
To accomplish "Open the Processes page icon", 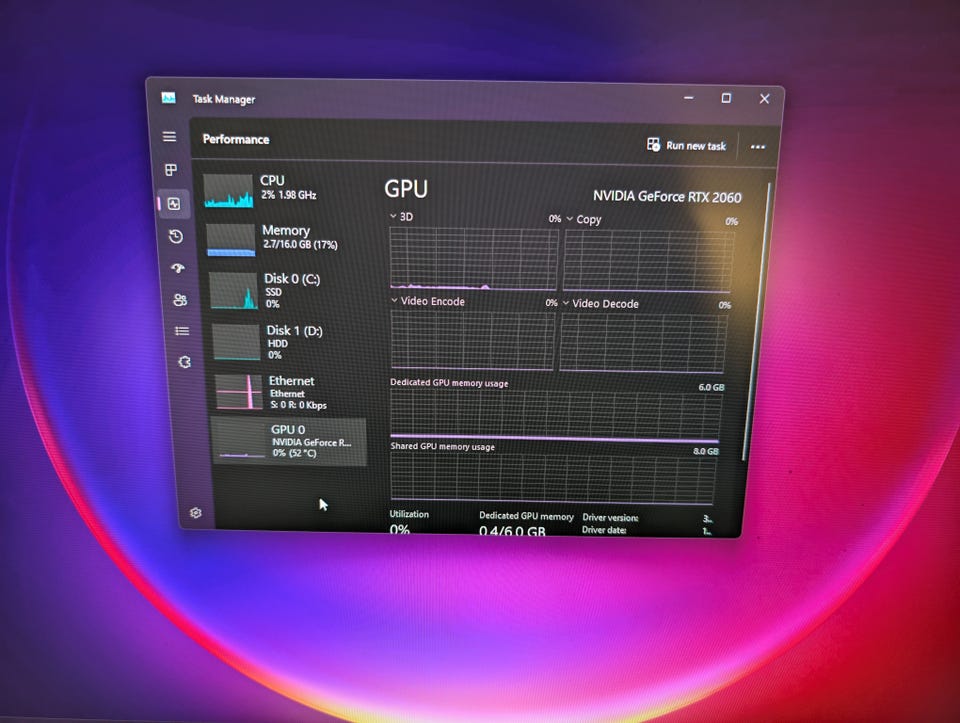I will coord(171,170).
